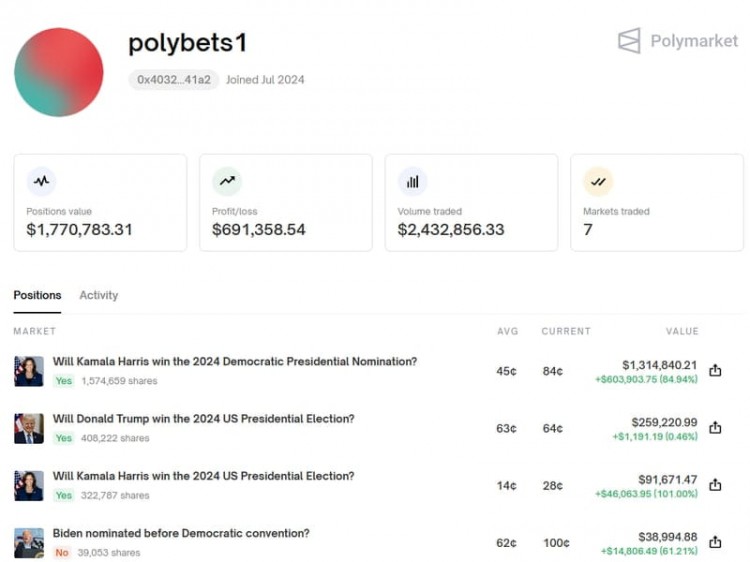Image resolution: width=750 pixels, height=562 pixels.
Task: Click the Profit/loss trending arrow icon
Action: click(x=227, y=181)
